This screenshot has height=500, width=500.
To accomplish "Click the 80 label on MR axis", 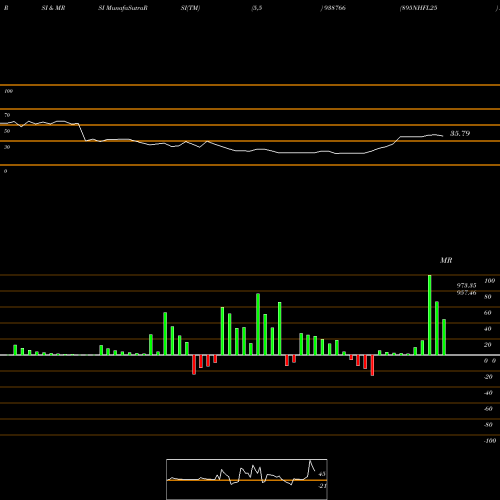I will click(488, 297).
